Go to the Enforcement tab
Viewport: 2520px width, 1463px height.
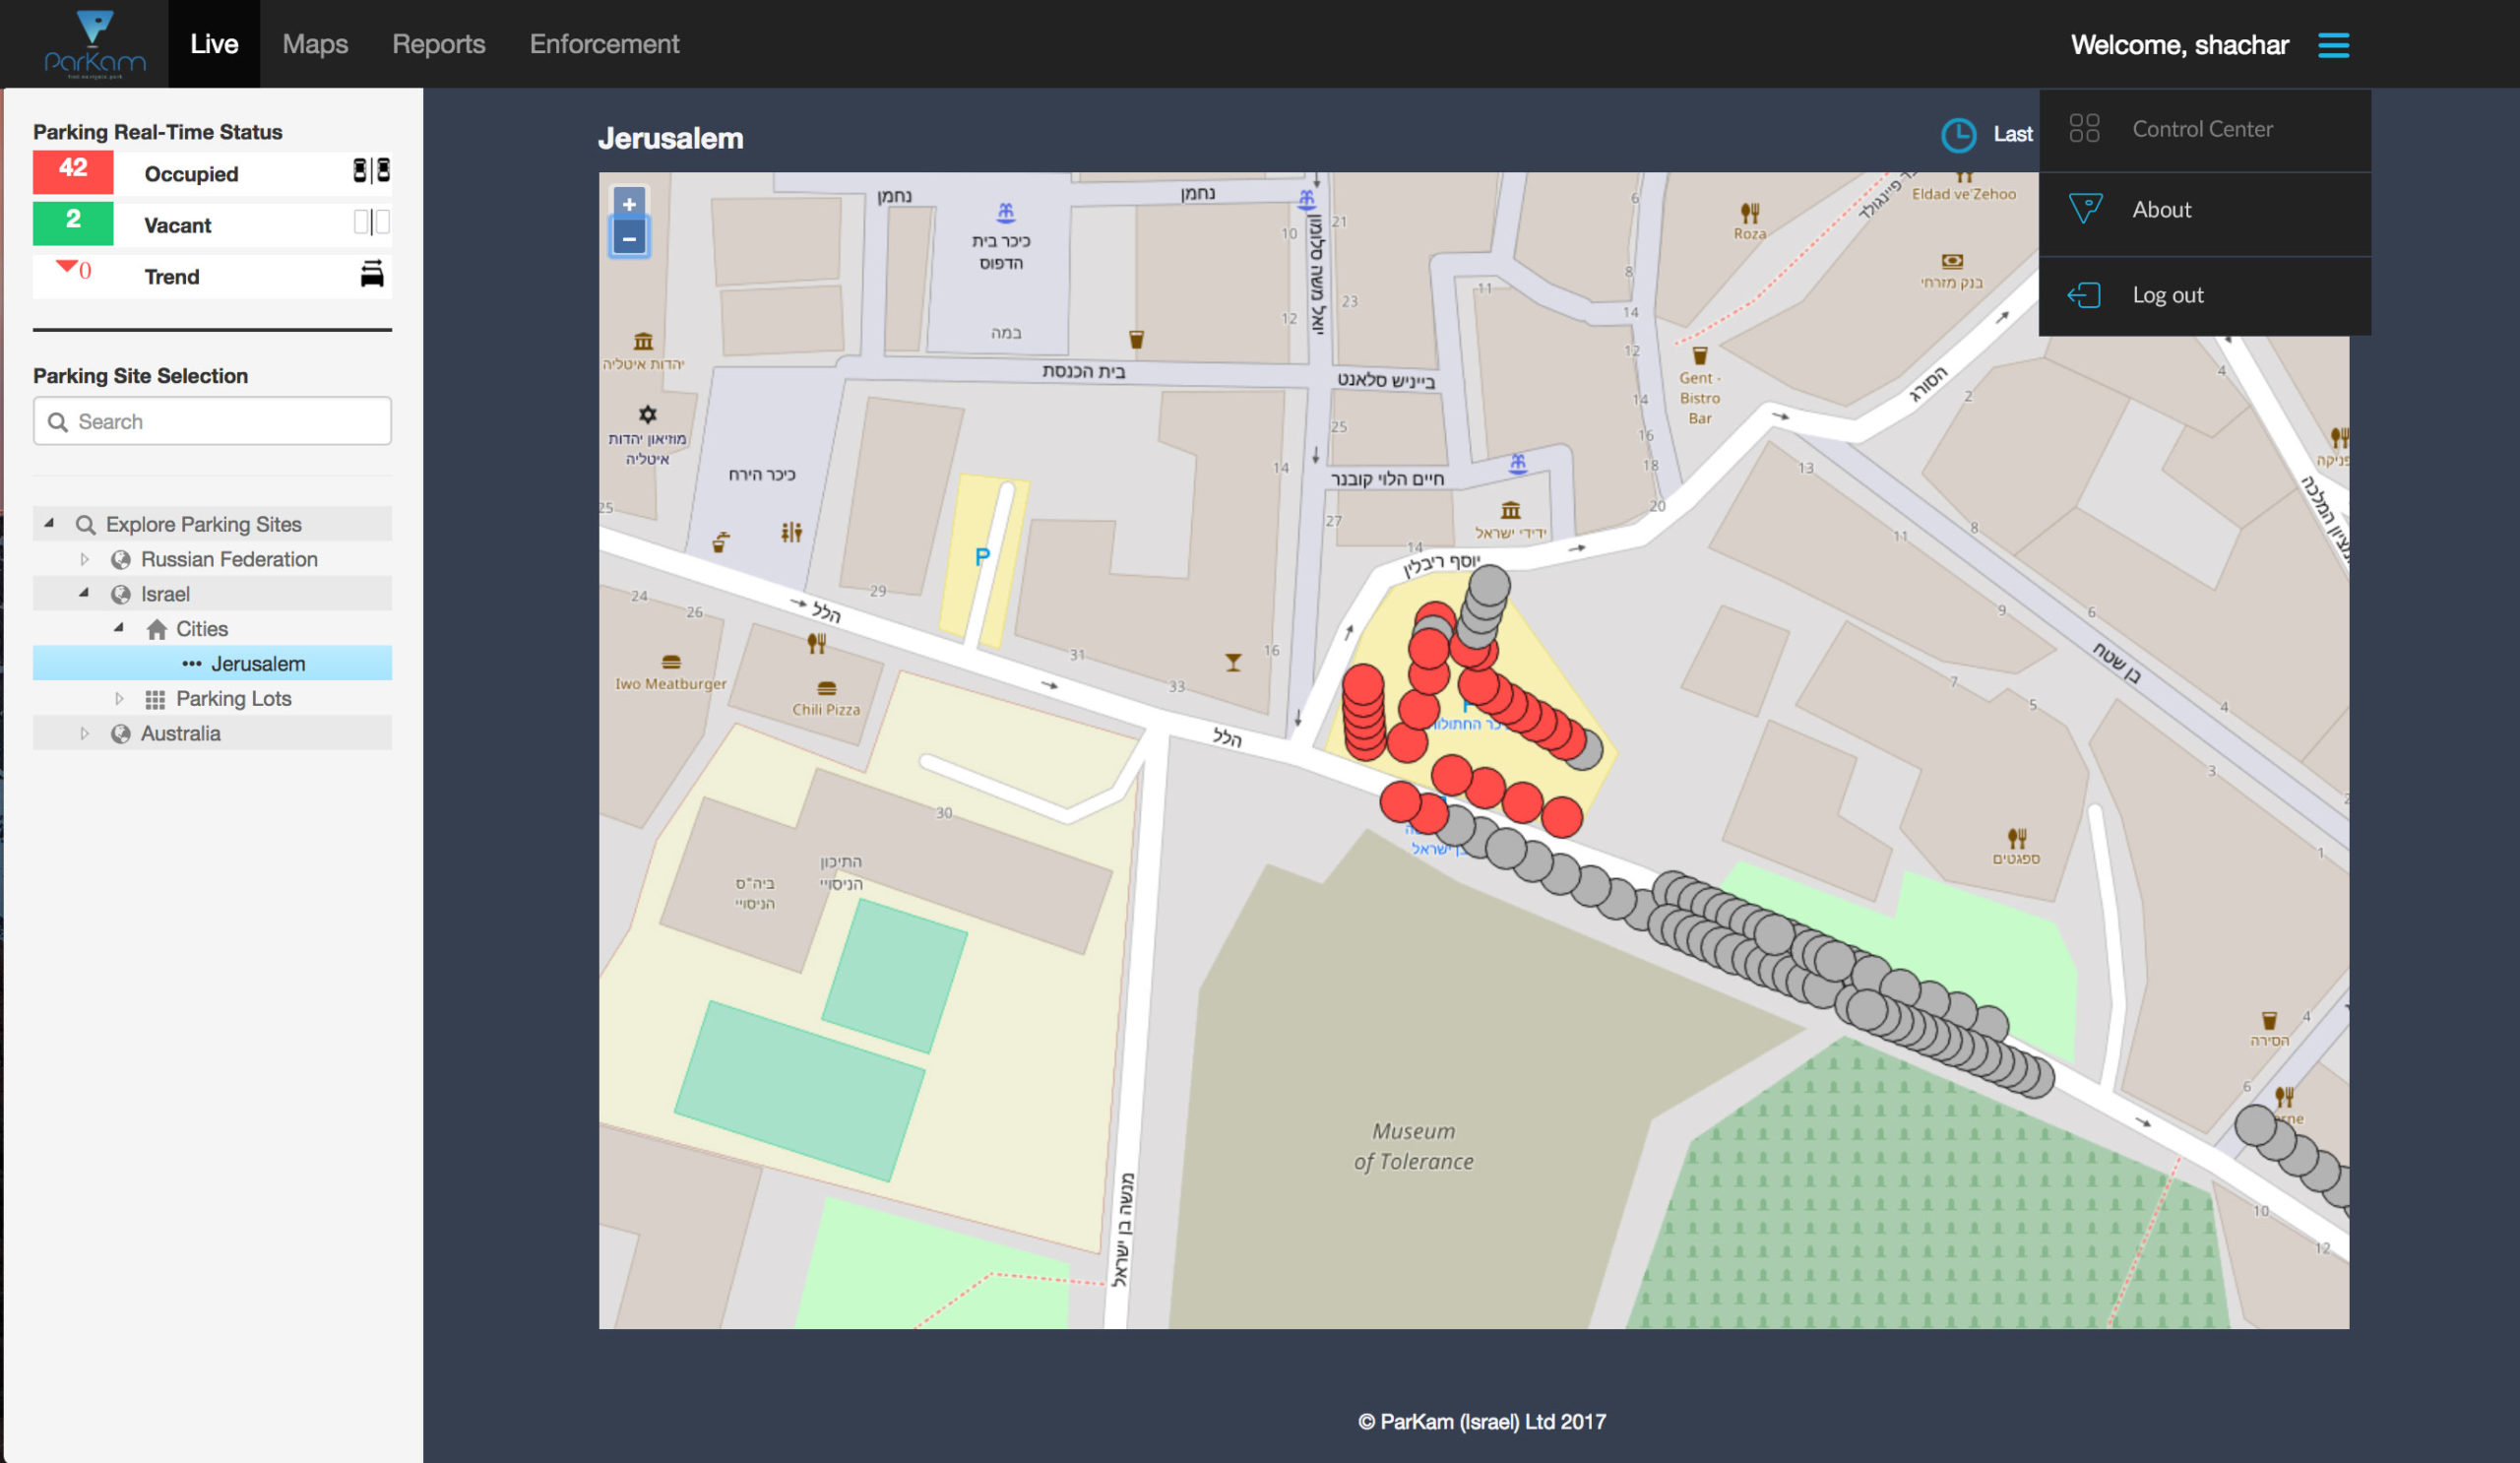click(604, 44)
